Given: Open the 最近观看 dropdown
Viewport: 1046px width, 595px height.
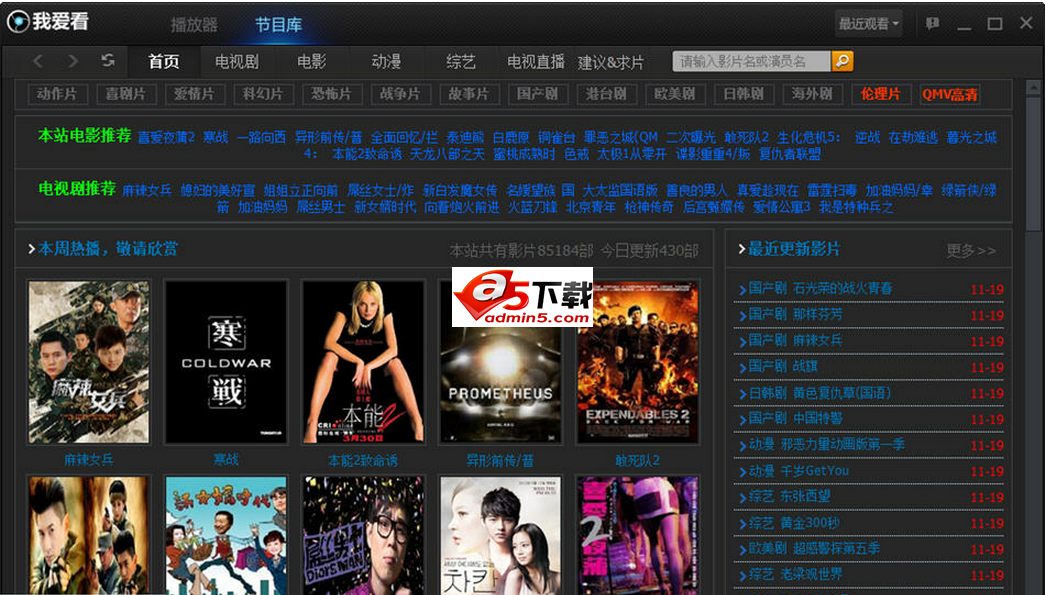Looking at the screenshot, I should [x=869, y=24].
